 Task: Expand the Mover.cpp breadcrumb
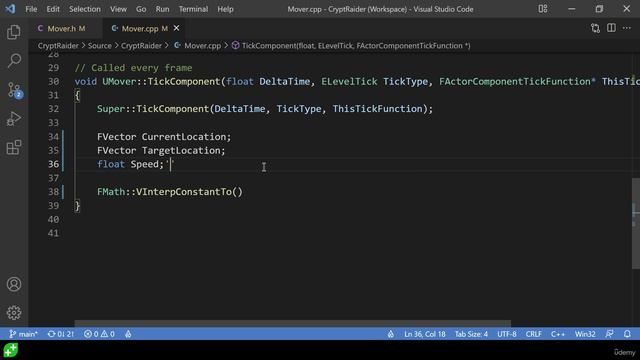[x=198, y=46]
